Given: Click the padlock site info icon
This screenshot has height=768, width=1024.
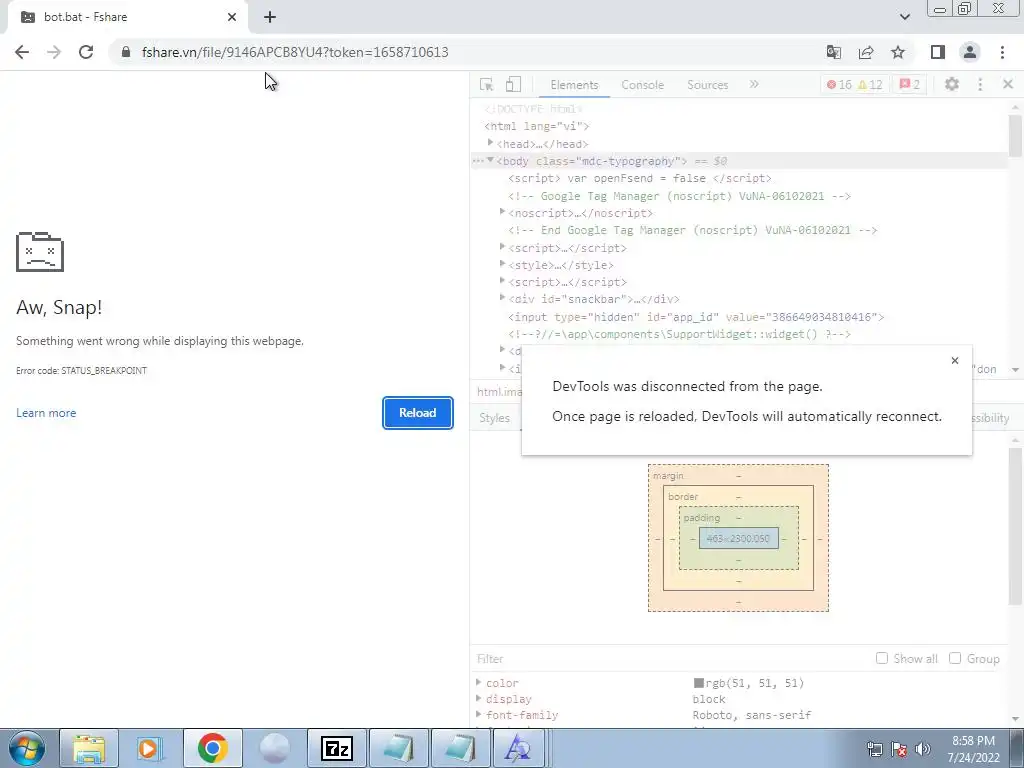Looking at the screenshot, I should [x=126, y=52].
